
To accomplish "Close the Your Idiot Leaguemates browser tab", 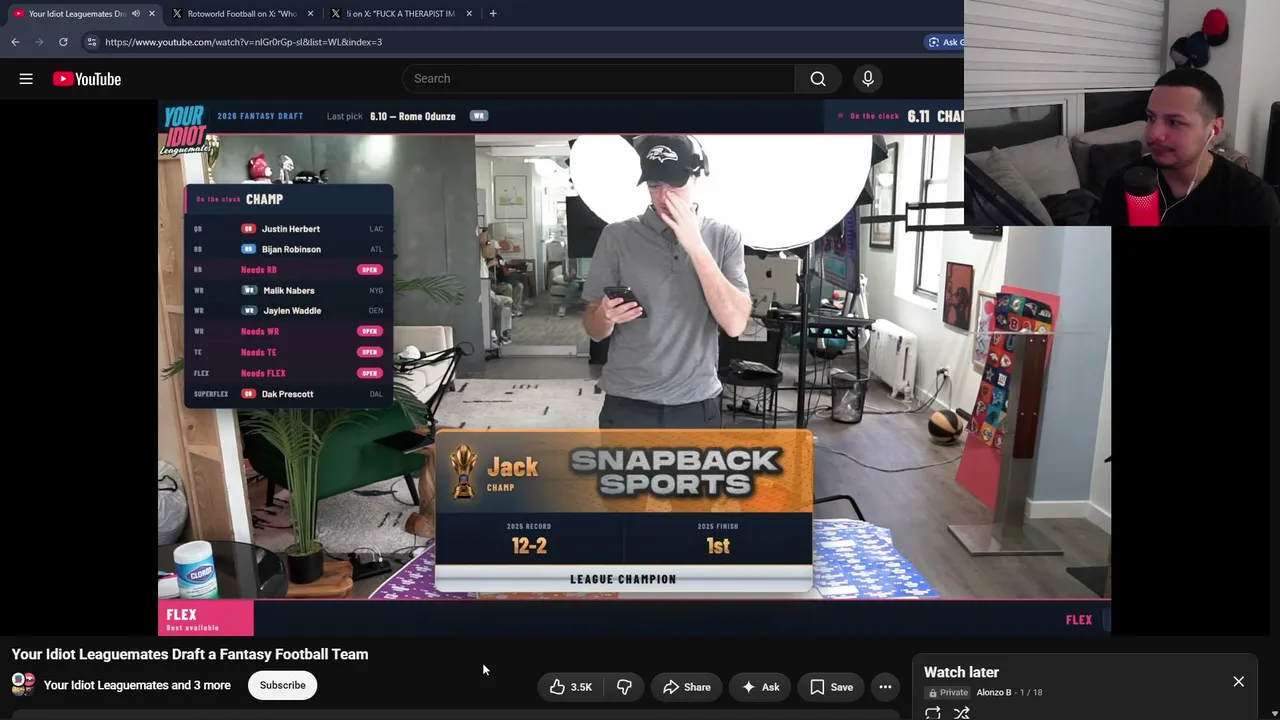I will [x=152, y=14].
